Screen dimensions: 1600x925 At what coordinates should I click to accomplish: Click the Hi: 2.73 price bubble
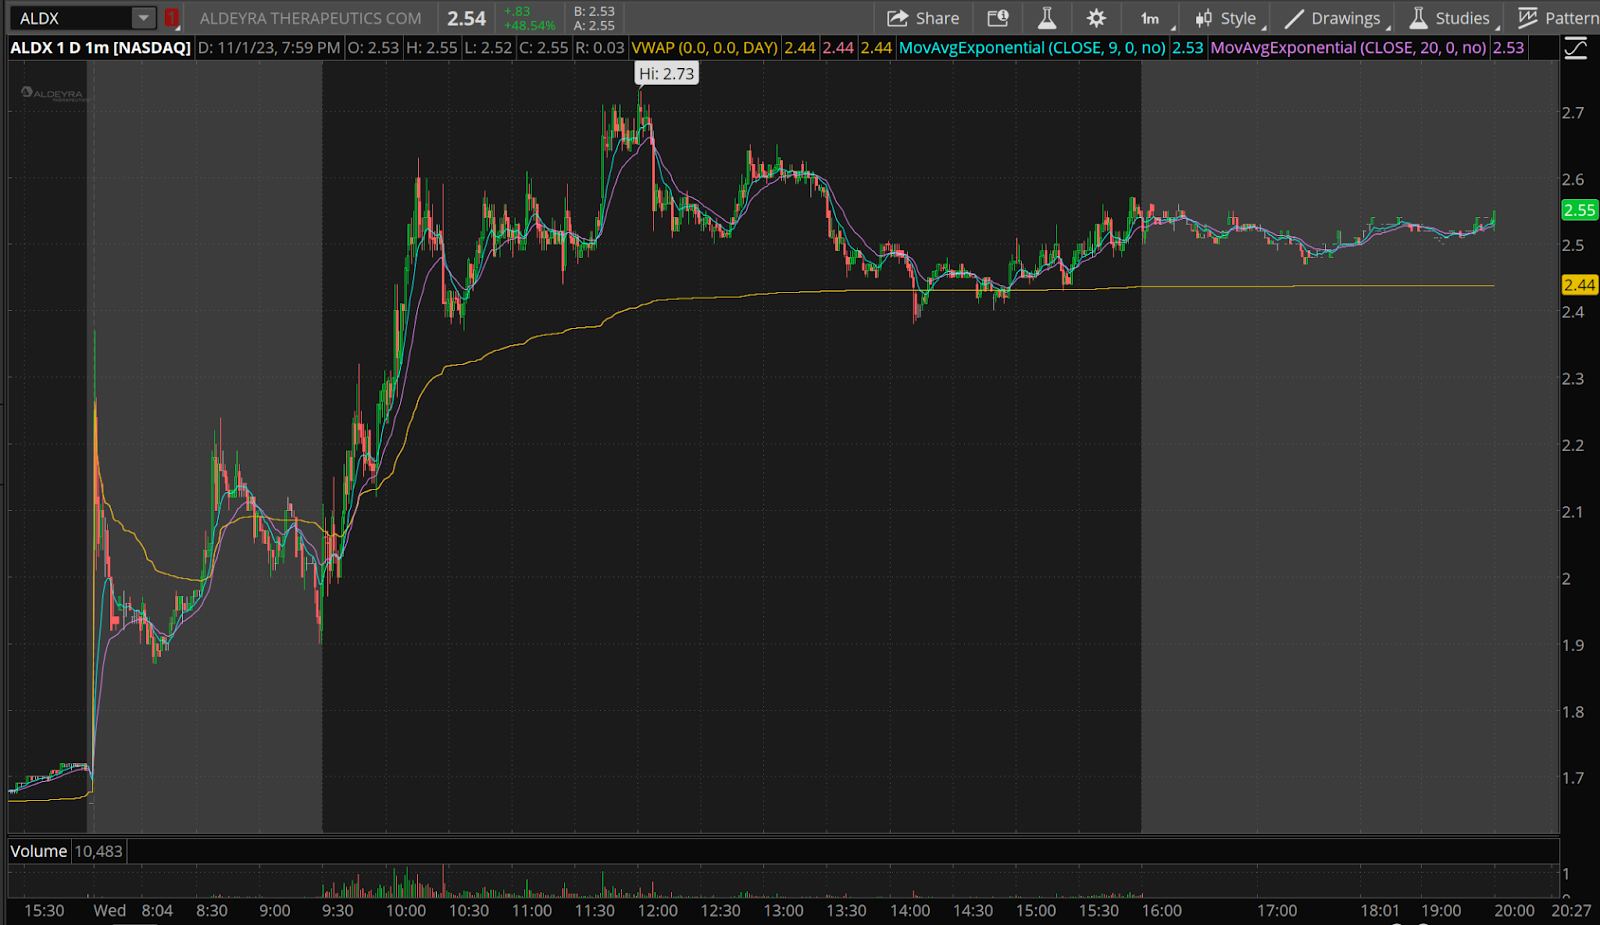666,74
